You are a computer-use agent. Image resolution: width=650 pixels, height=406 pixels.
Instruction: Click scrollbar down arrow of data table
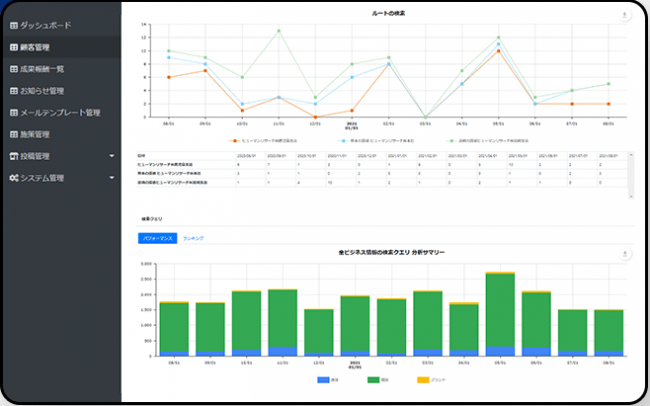pyautogui.click(x=631, y=197)
